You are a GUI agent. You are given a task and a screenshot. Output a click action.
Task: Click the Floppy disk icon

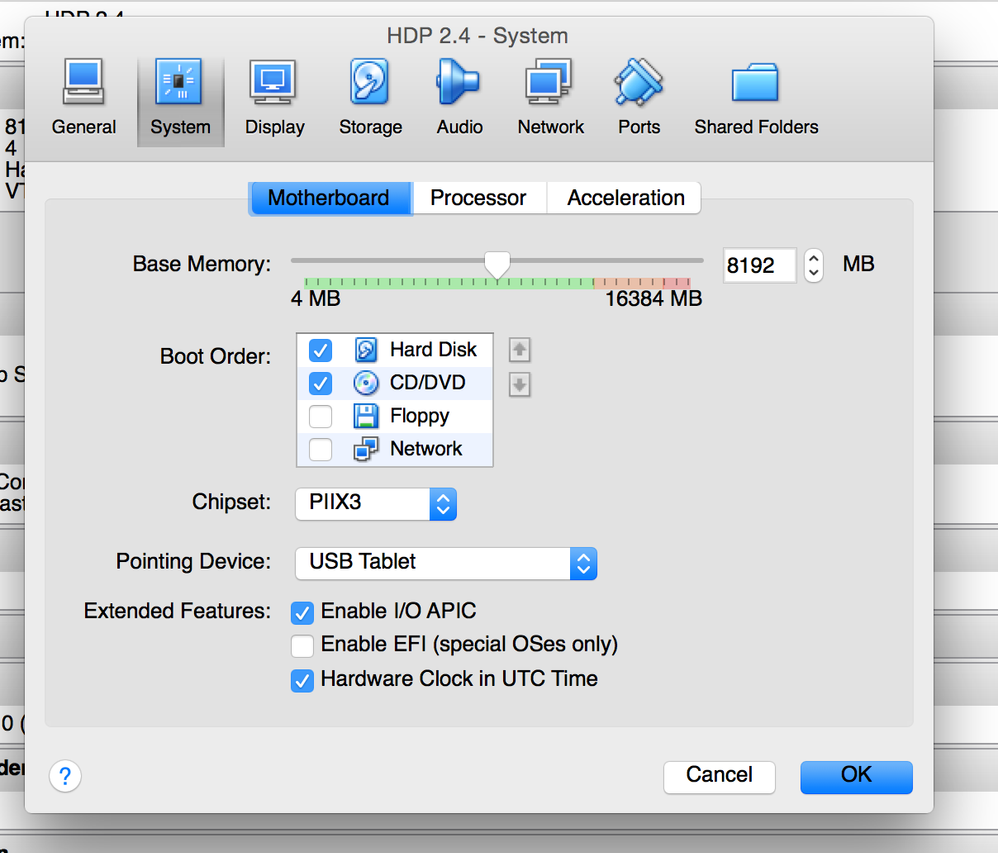pos(366,416)
